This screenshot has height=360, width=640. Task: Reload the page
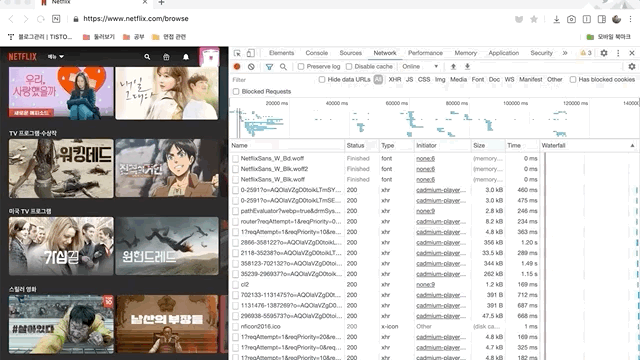[40, 19]
